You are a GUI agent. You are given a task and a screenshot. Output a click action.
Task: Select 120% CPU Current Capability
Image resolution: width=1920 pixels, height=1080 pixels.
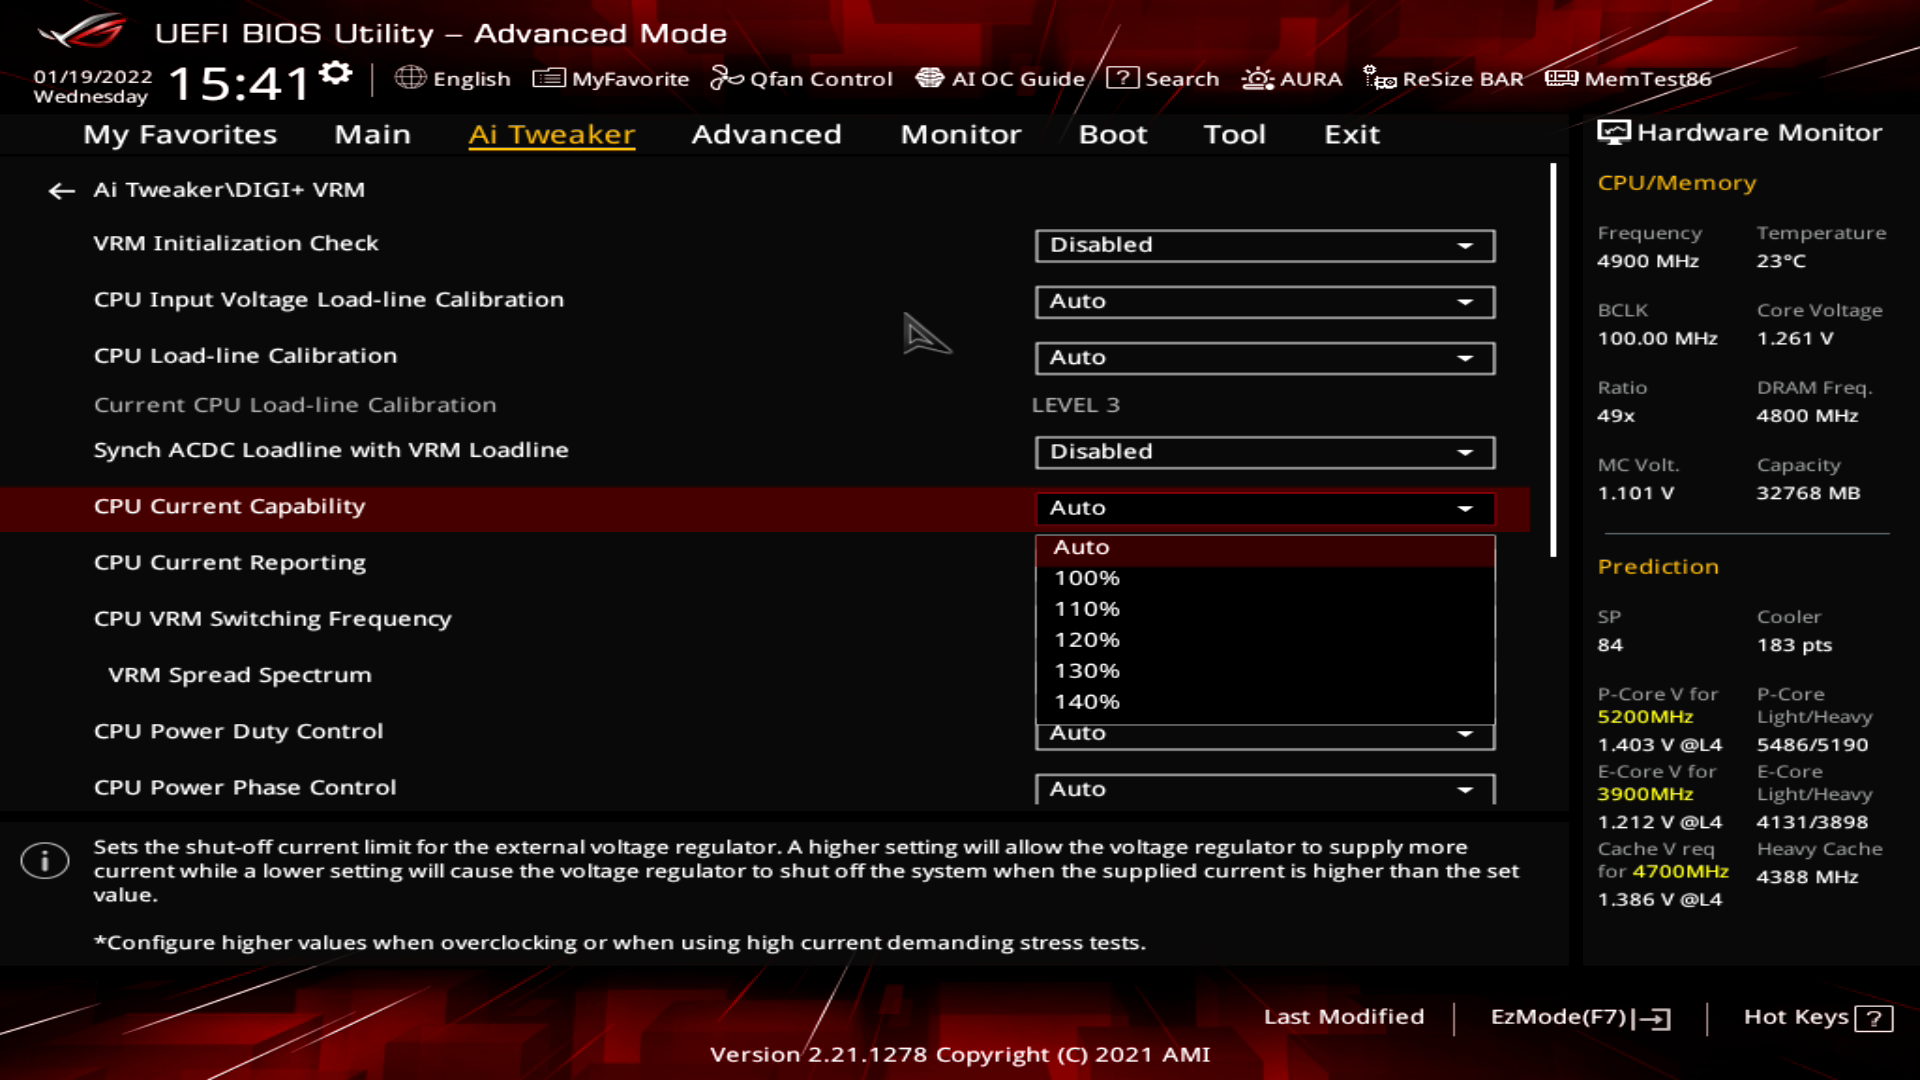pyautogui.click(x=1084, y=639)
